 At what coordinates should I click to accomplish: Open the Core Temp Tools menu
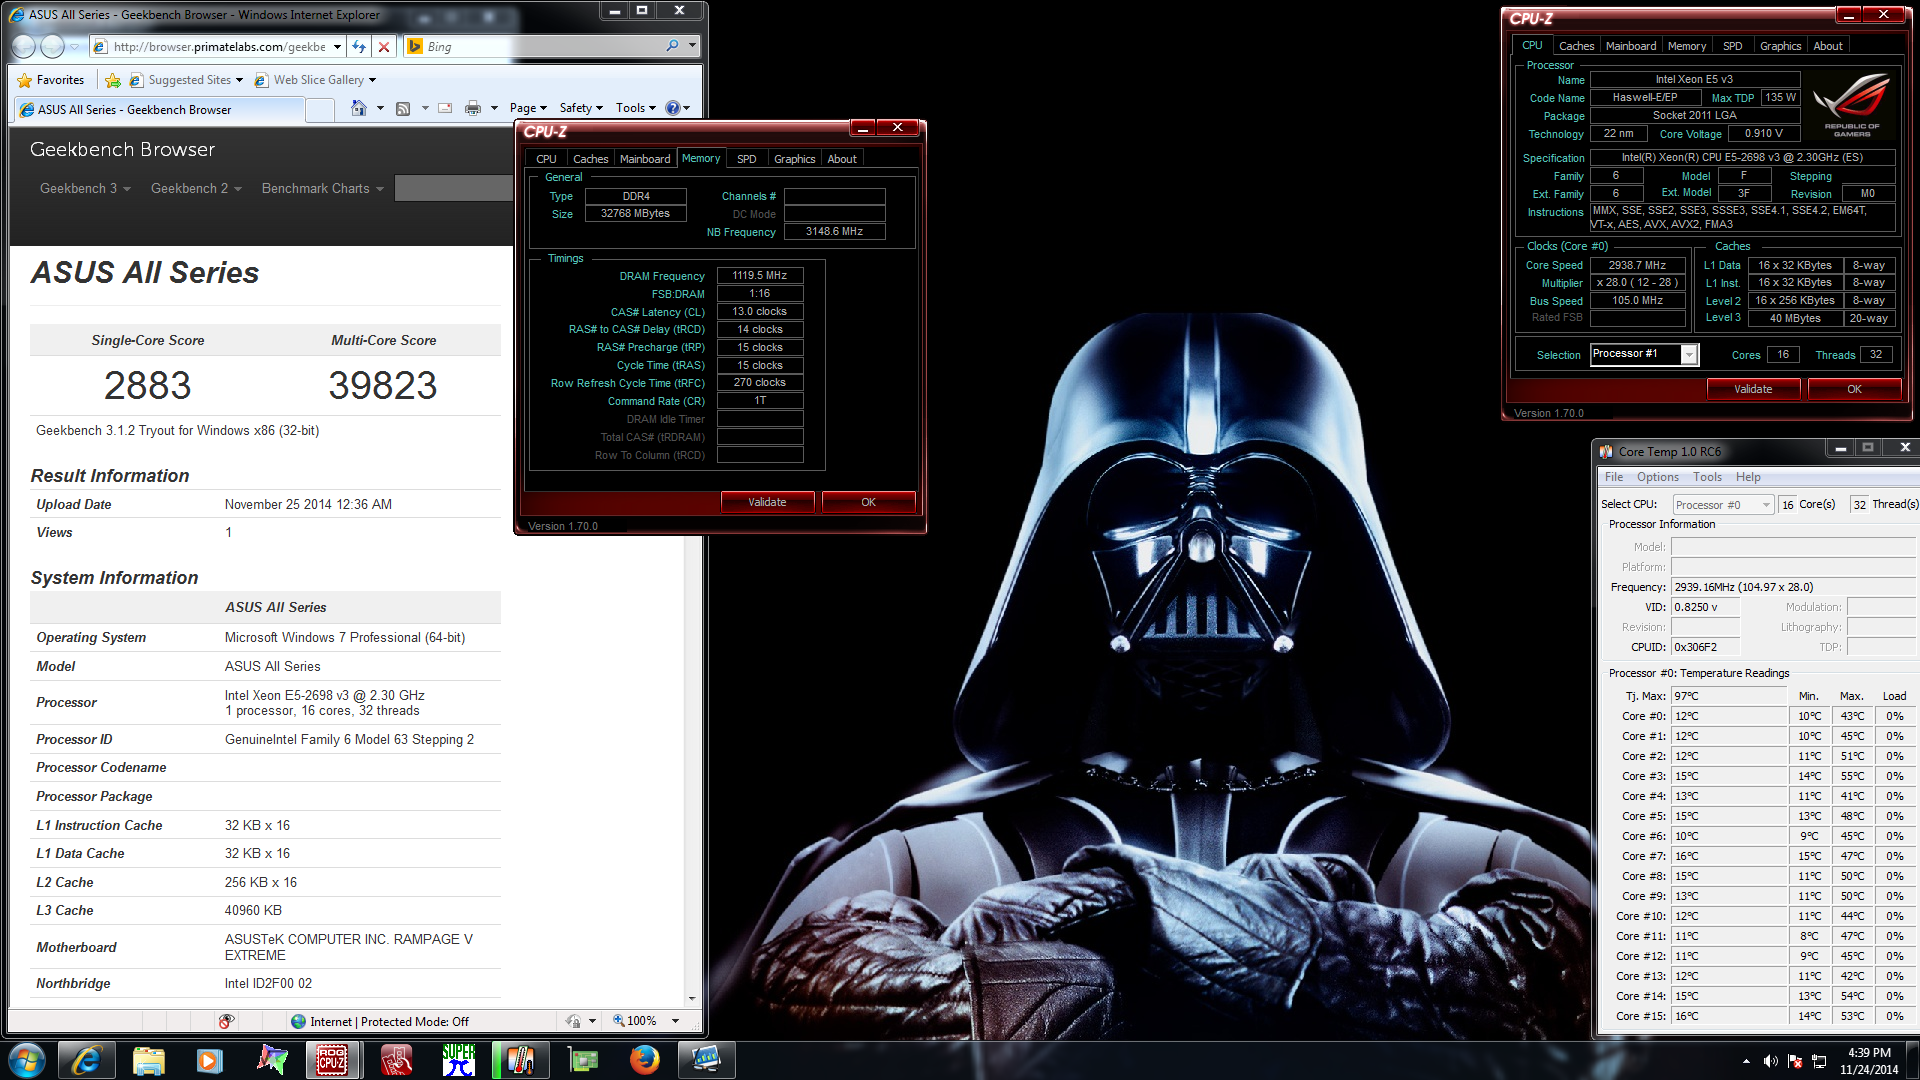(1707, 477)
